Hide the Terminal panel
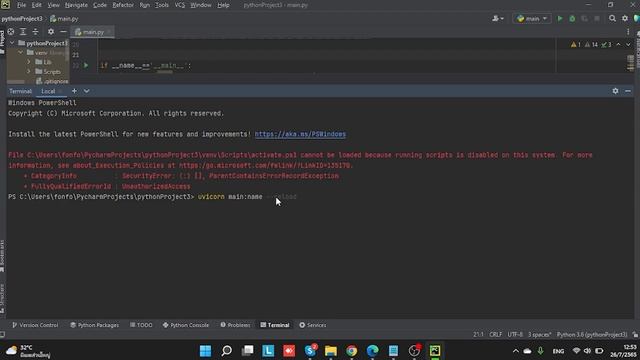This screenshot has height=360, width=640. [628, 91]
